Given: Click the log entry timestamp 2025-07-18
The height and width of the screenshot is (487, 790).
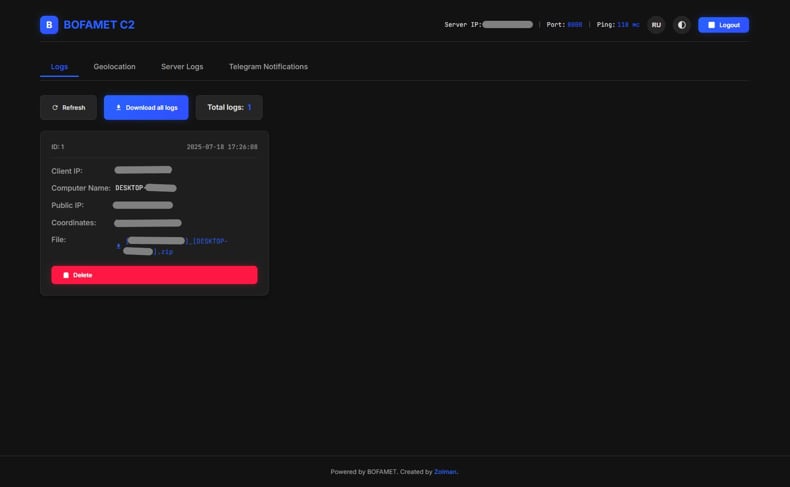Looking at the screenshot, I should 221,147.
